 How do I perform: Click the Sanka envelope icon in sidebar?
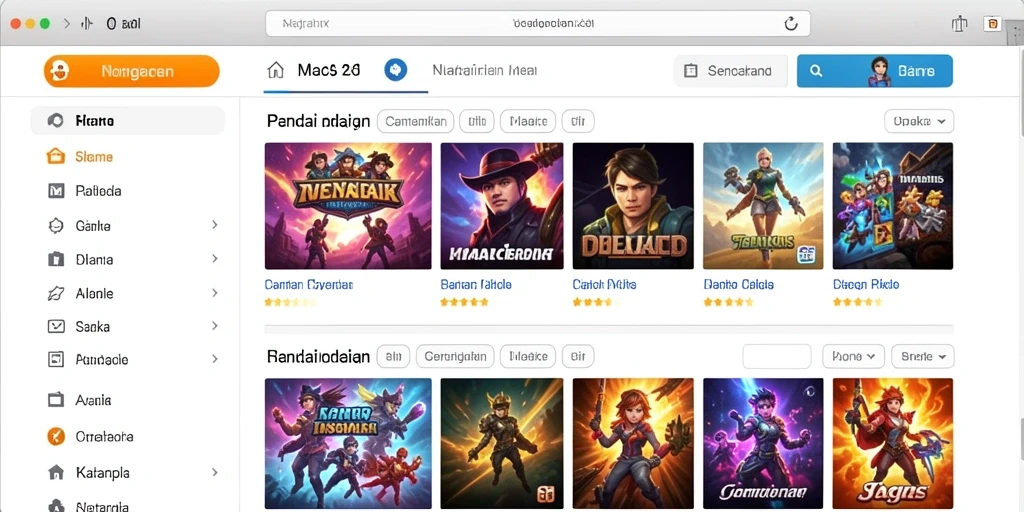point(56,326)
